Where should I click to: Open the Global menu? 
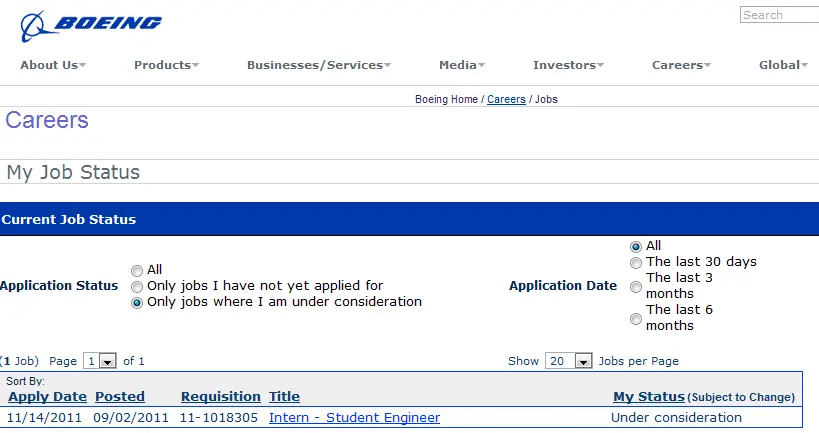(x=783, y=65)
